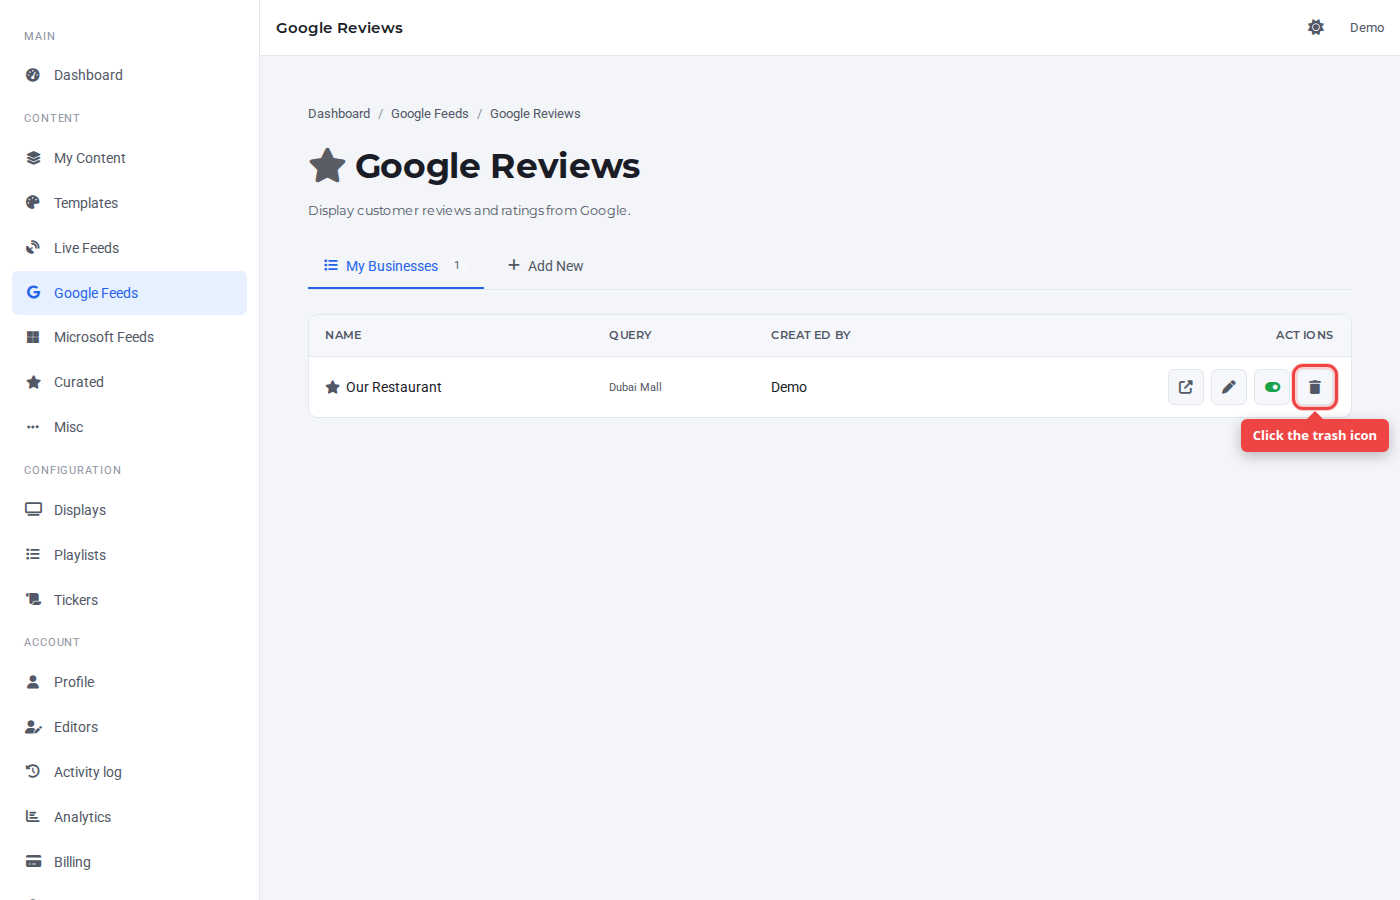Open Our Restaurant in new window icon
Image resolution: width=1400 pixels, height=900 pixels.
coord(1186,387)
